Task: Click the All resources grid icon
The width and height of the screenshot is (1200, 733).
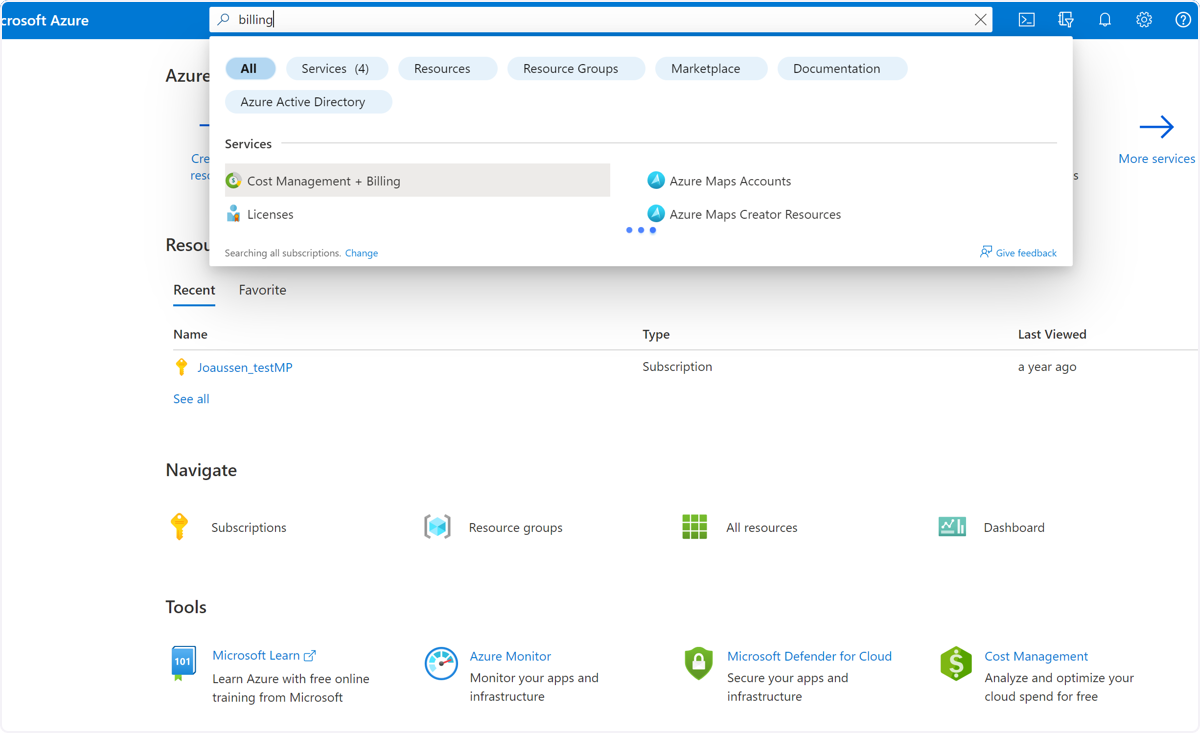Action: tap(694, 526)
